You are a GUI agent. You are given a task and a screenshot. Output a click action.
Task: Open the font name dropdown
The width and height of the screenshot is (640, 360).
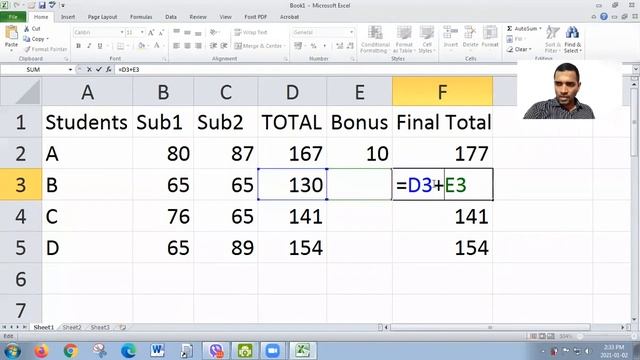[122, 32]
